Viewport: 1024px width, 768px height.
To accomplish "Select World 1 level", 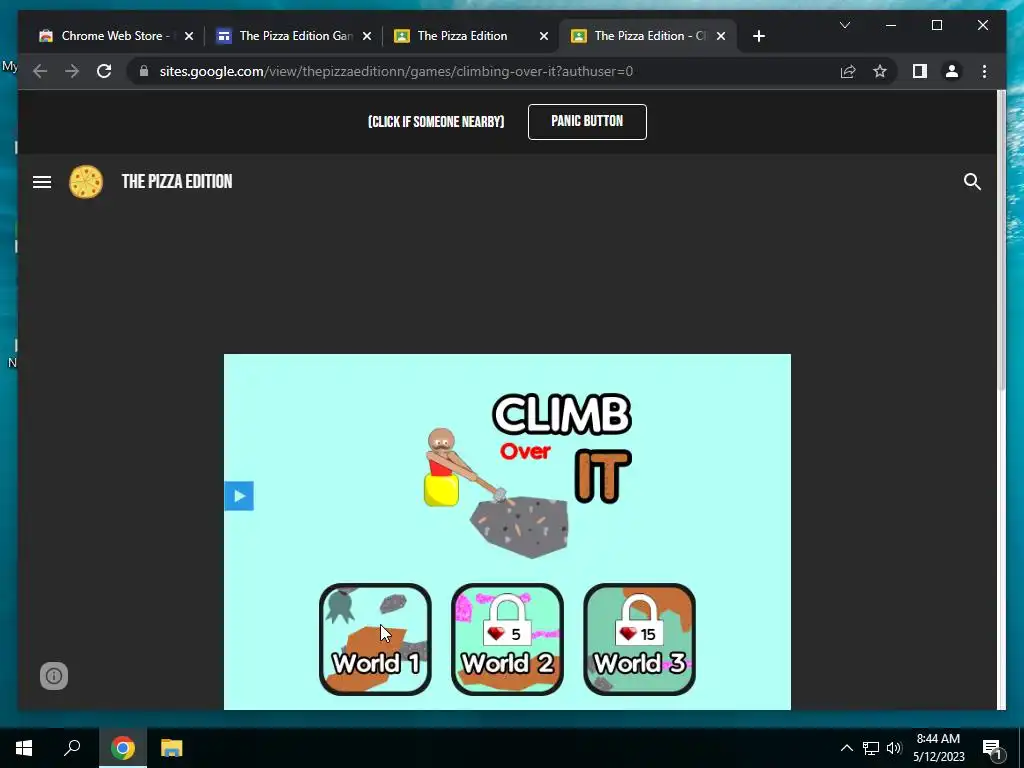I will pyautogui.click(x=376, y=639).
